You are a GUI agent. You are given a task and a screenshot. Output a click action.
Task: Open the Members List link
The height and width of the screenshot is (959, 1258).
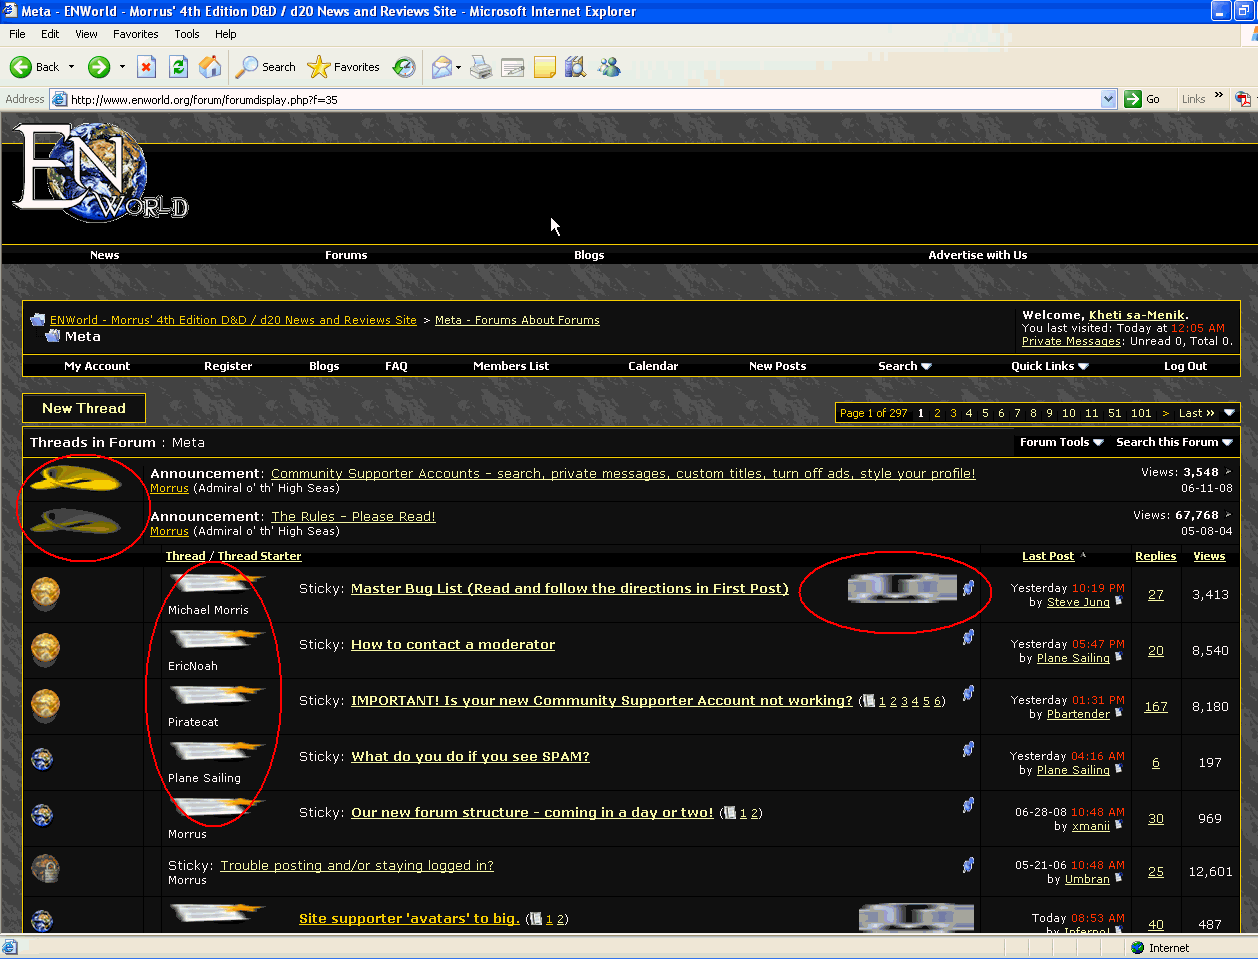pyautogui.click(x=511, y=366)
